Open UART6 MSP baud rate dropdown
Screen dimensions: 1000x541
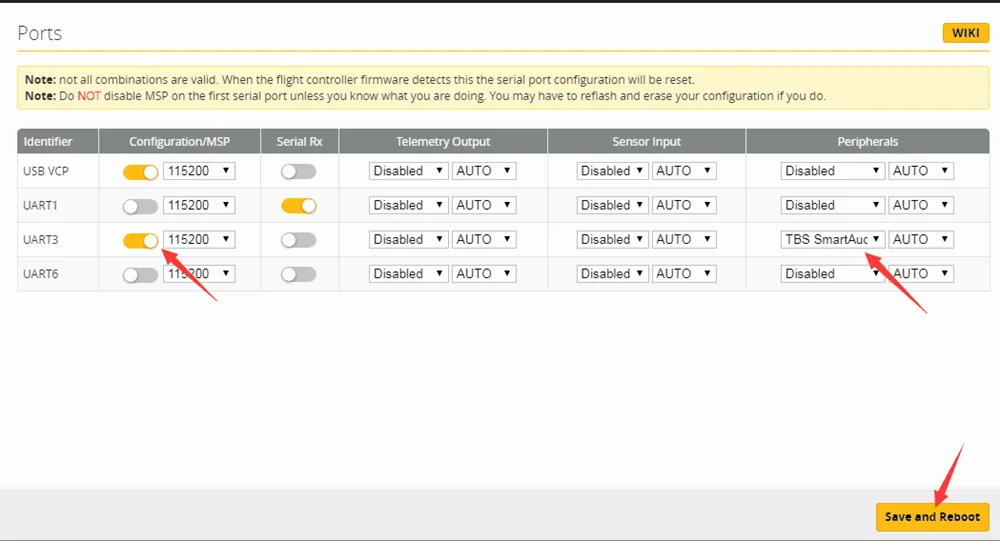199,274
